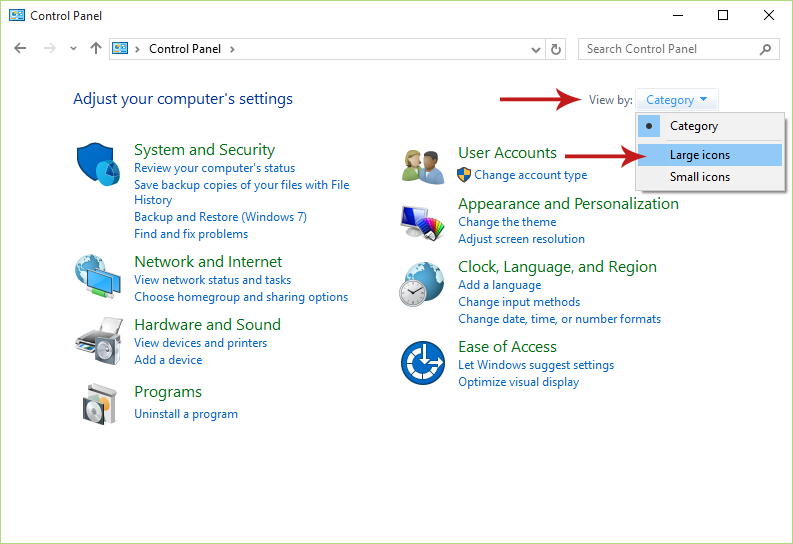Open the Programs disc box icon

(100, 403)
